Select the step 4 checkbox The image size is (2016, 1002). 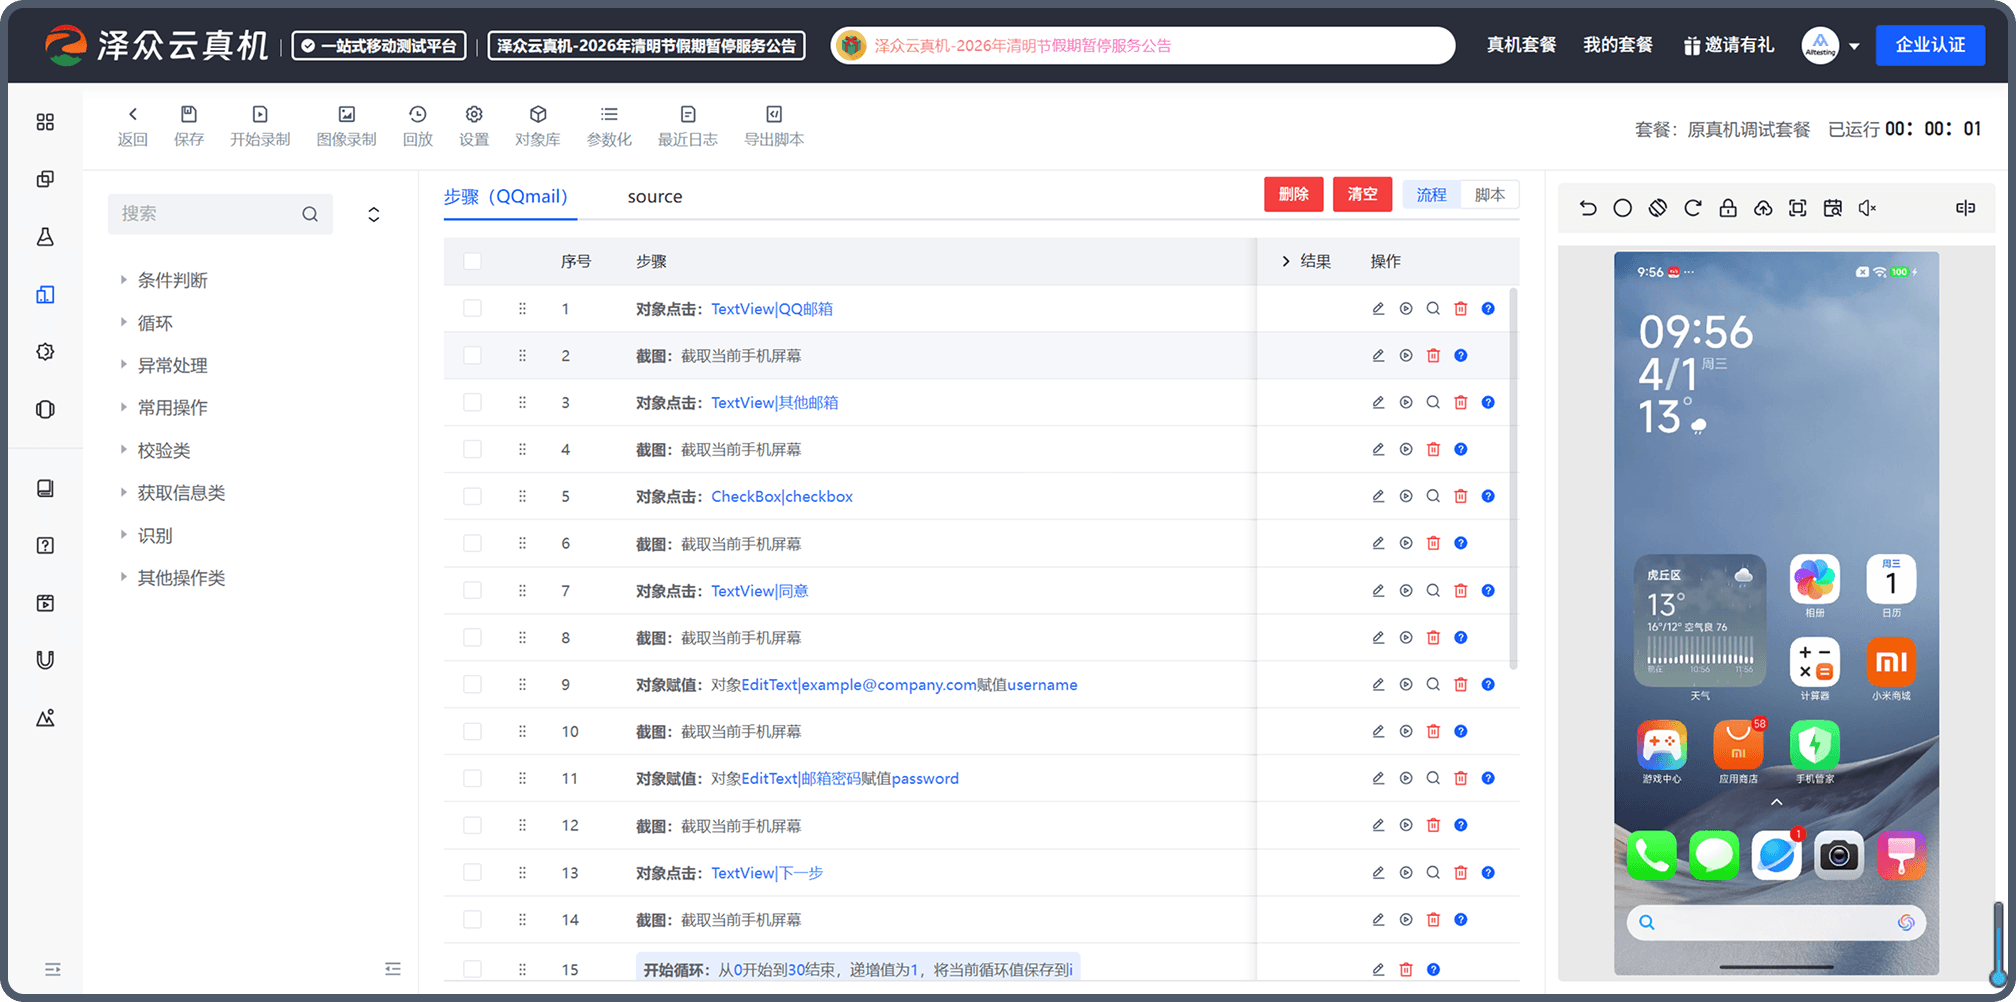click(x=472, y=450)
